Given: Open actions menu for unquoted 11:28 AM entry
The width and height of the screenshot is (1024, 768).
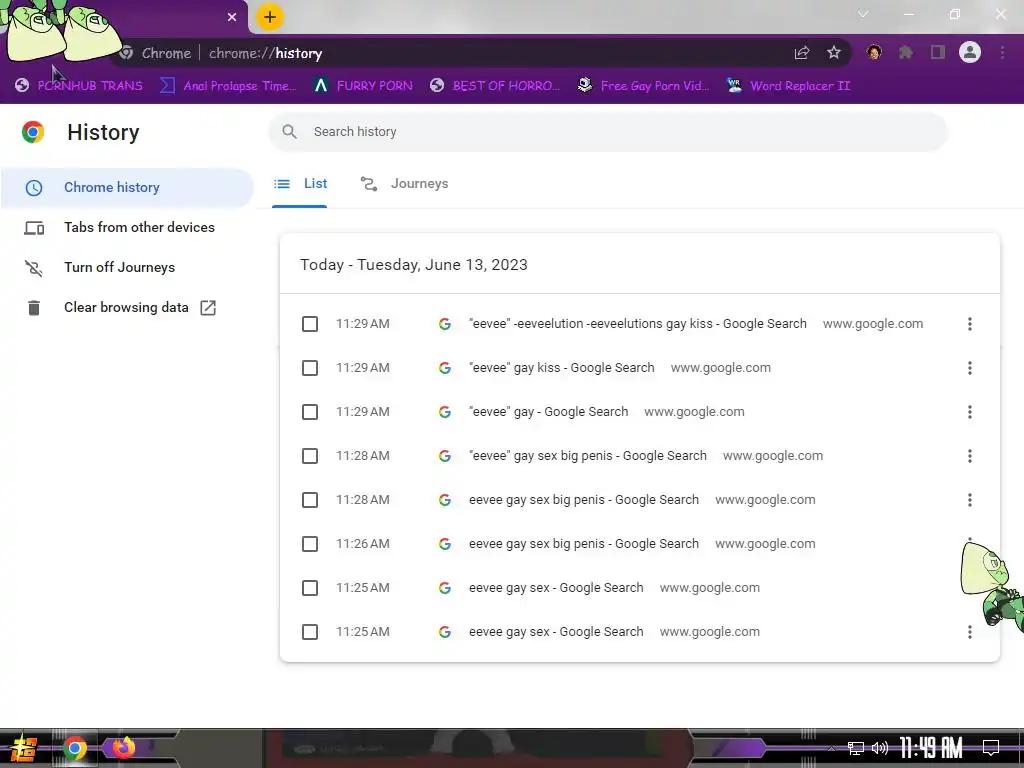Looking at the screenshot, I should click(970, 500).
